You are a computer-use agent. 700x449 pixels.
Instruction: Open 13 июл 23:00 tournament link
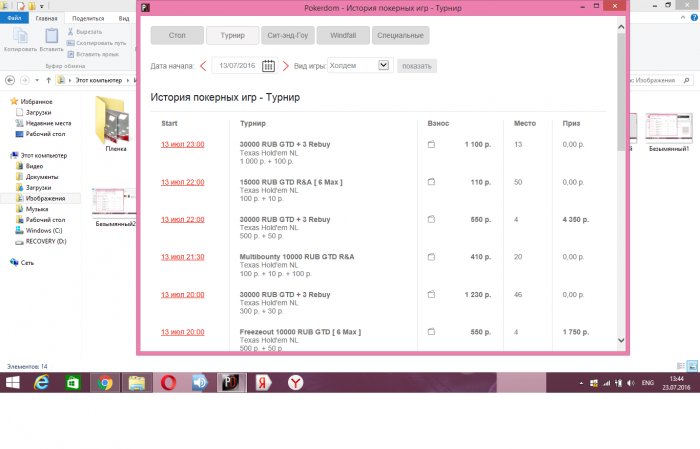(183, 144)
